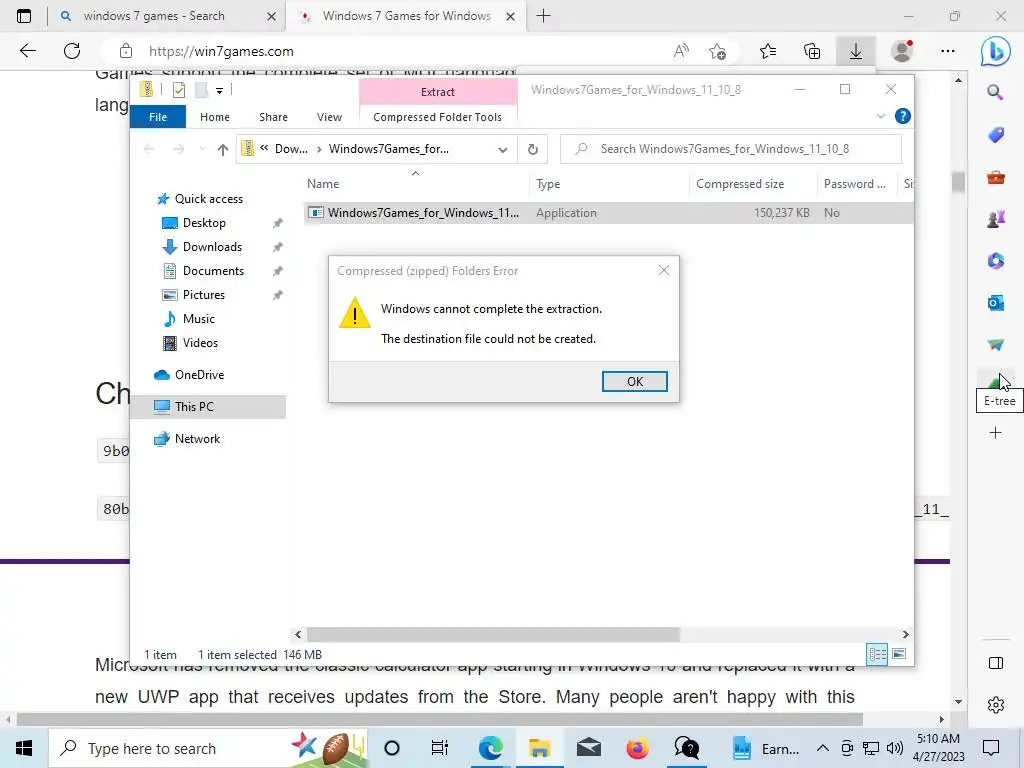1024x768 pixels.
Task: Click the Edge browser back arrow
Action: (x=27, y=51)
